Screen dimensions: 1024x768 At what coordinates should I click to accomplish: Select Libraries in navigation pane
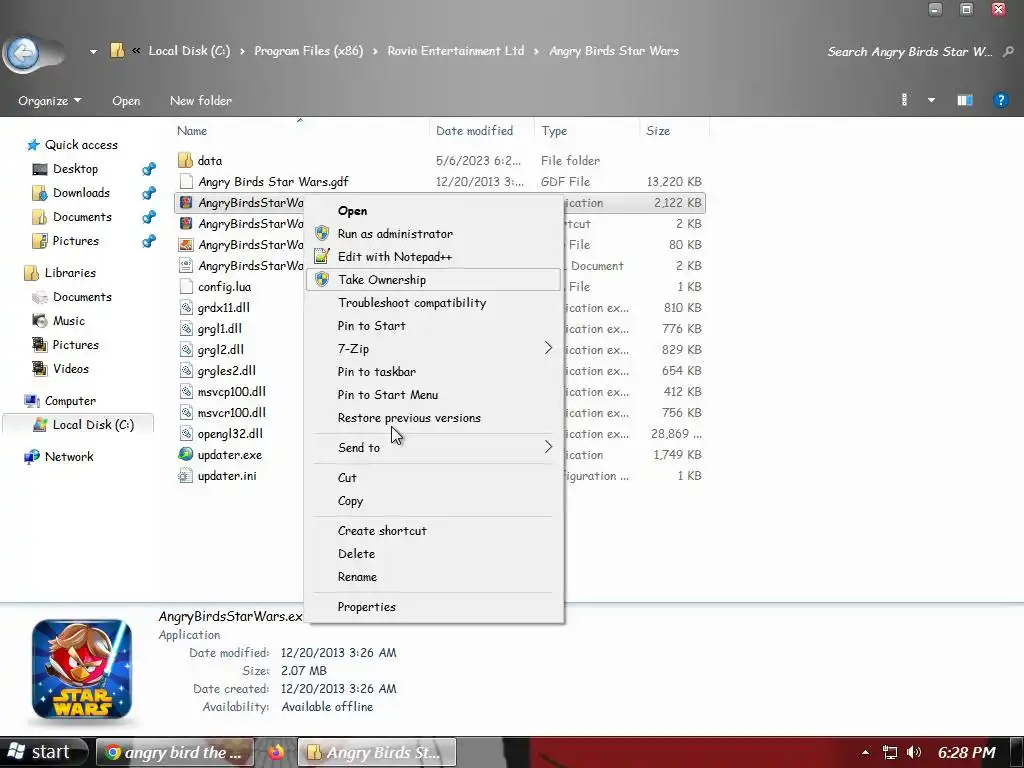70,273
